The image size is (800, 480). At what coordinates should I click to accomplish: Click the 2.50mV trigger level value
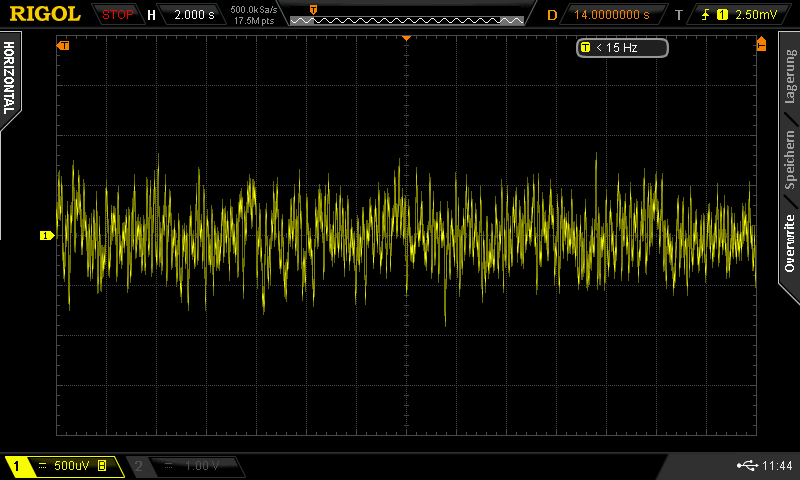[756, 15]
